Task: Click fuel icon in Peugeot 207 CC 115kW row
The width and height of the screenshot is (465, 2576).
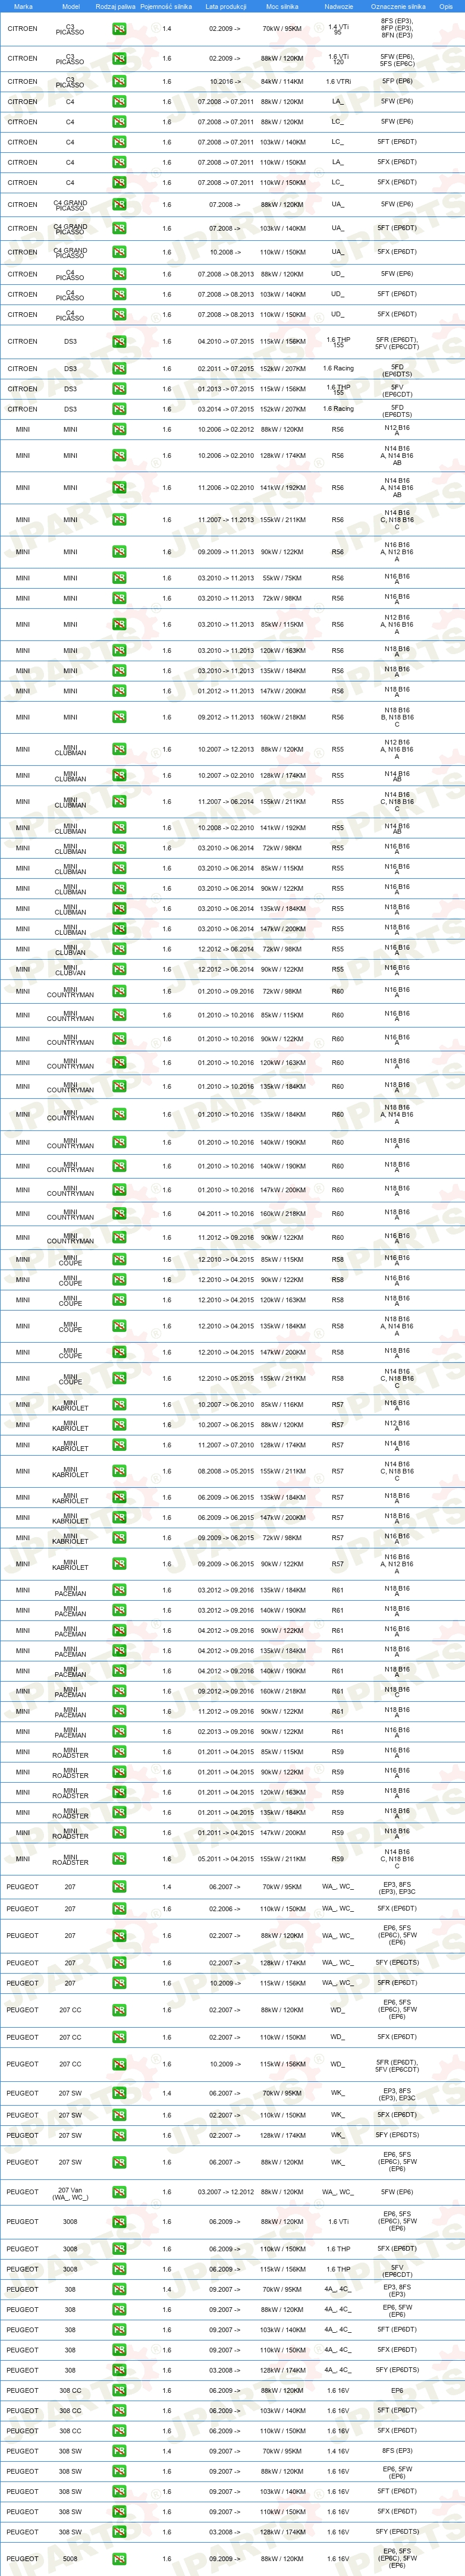Action: point(119,2064)
